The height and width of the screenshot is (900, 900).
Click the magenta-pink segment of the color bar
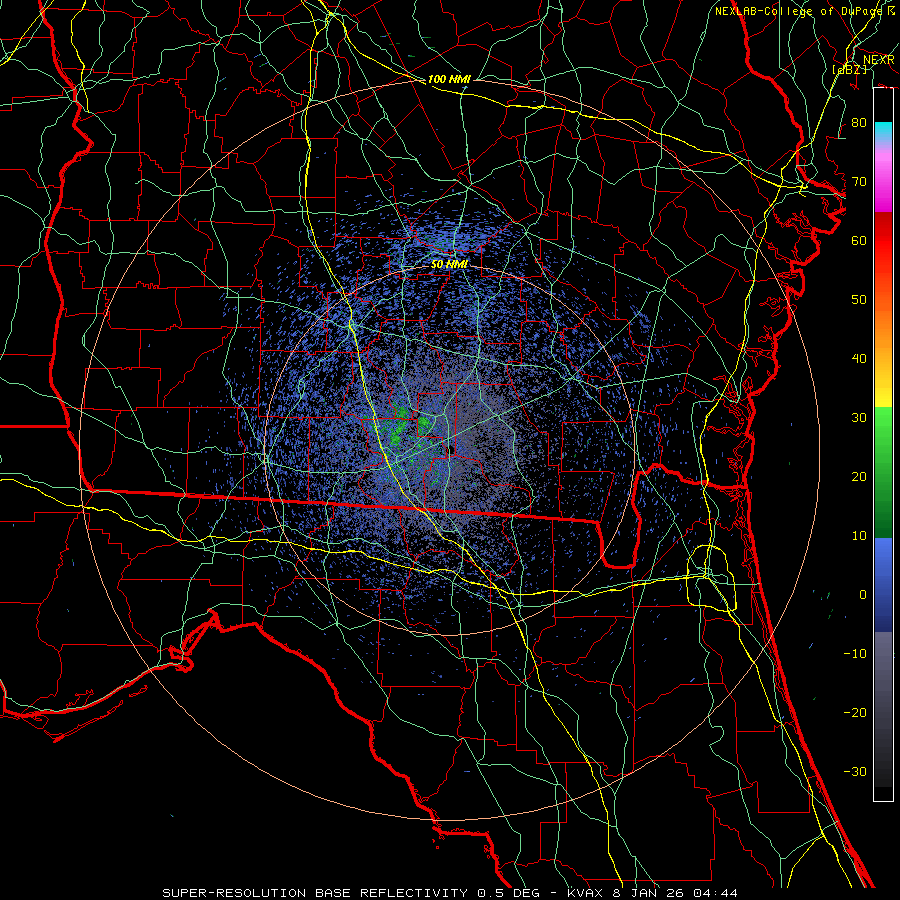(883, 181)
